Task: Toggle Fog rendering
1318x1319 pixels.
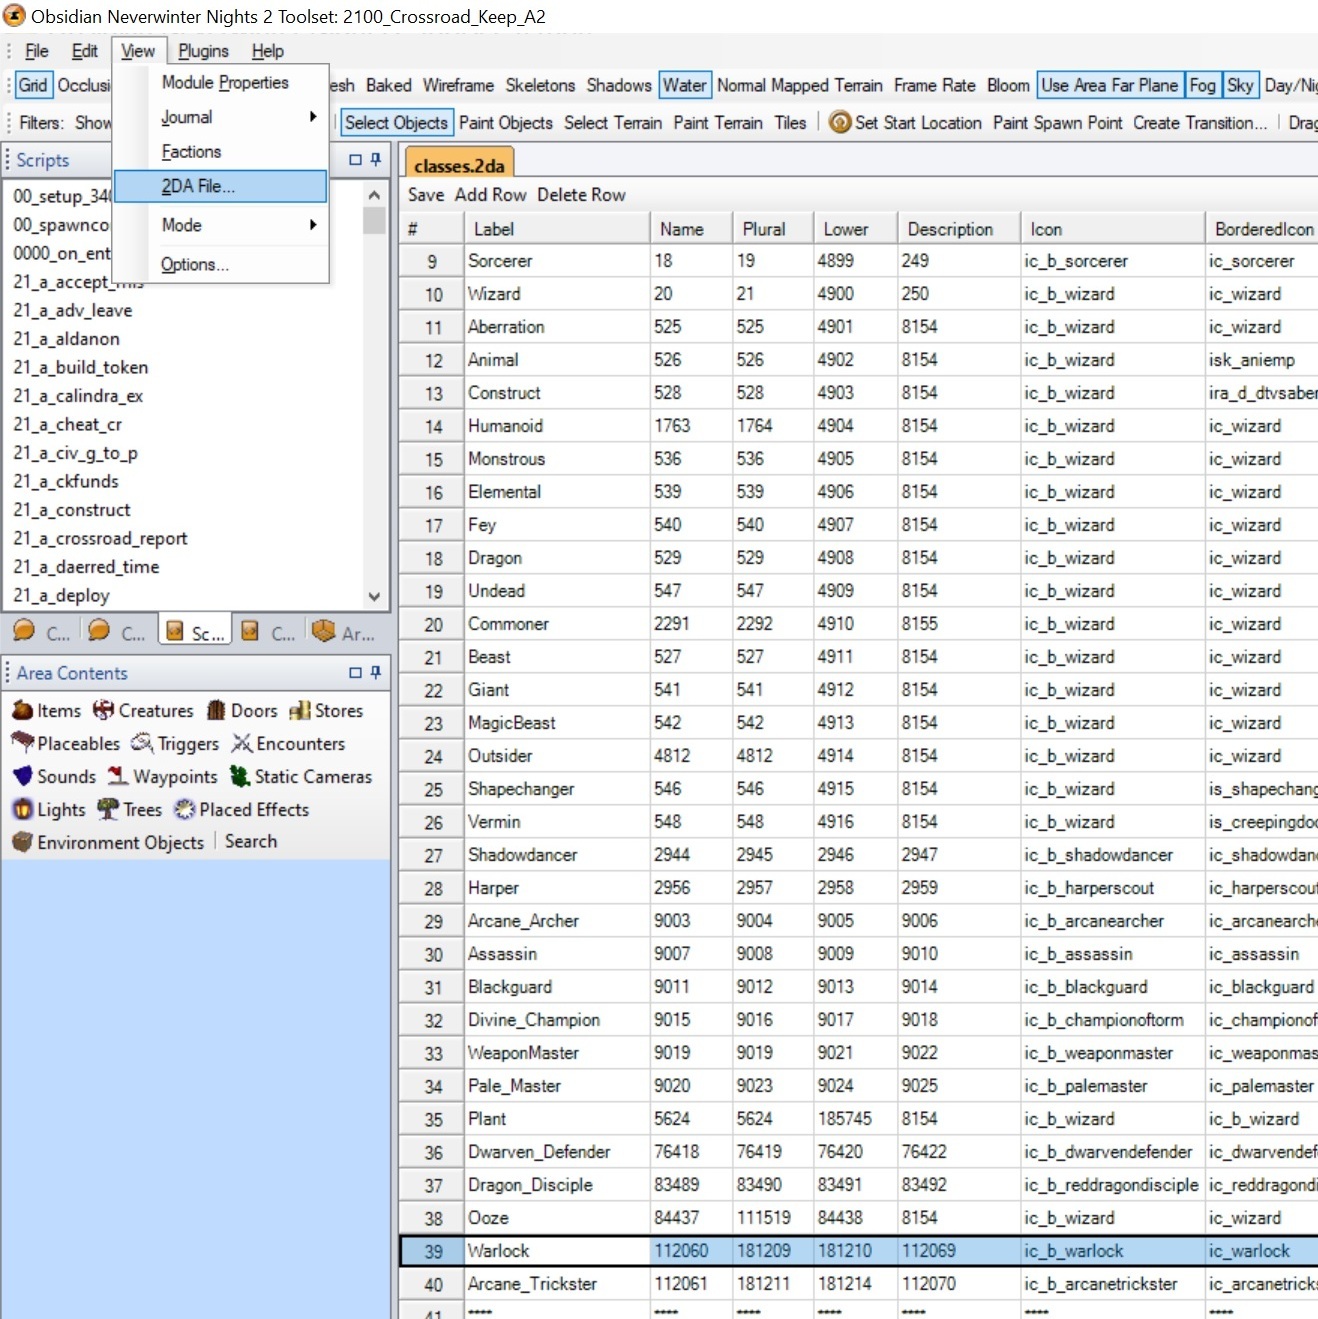Action: [1203, 85]
